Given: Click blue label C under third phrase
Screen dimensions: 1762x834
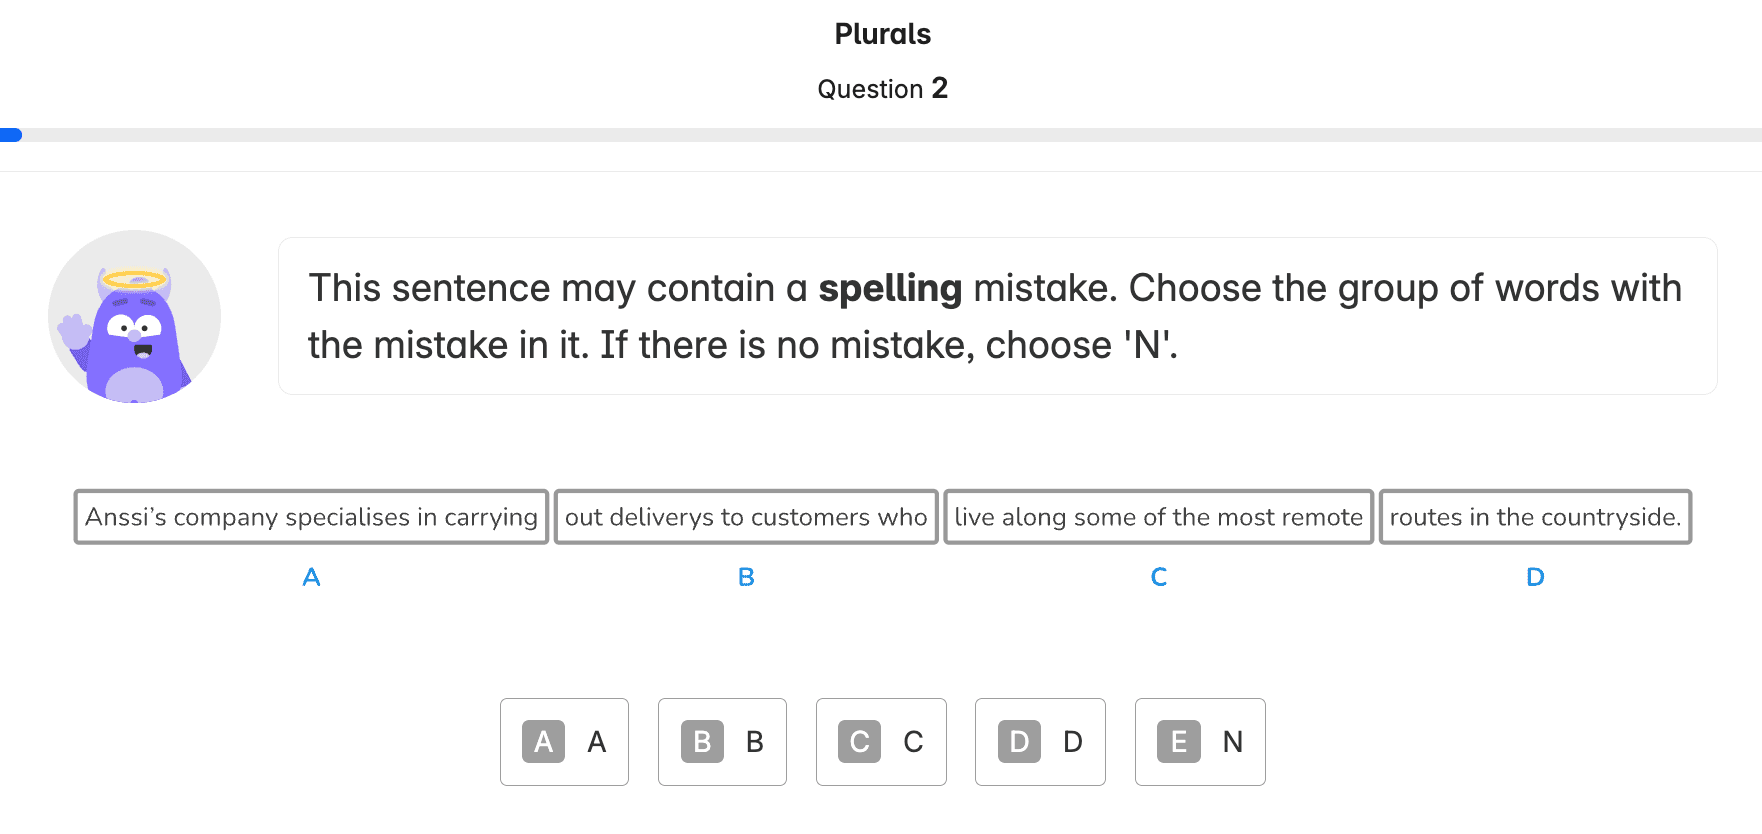Looking at the screenshot, I should click(x=1159, y=577).
